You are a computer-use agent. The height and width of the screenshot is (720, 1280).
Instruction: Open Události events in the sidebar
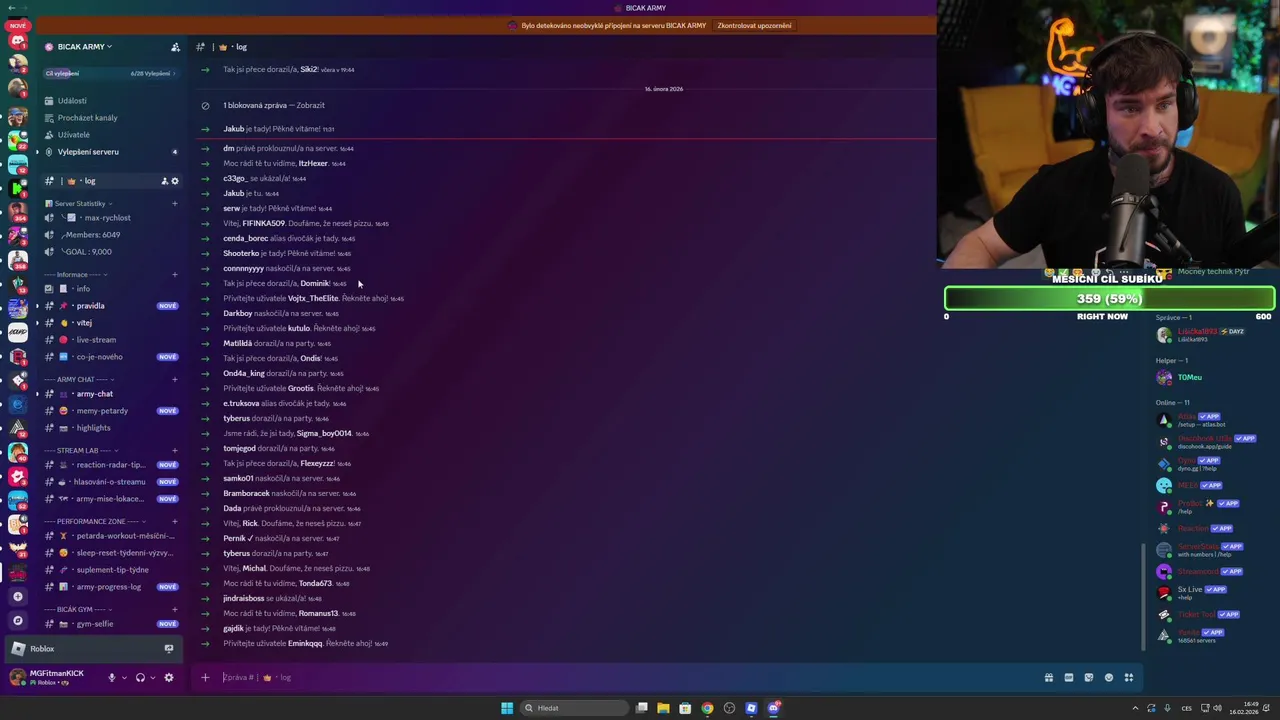point(72,100)
